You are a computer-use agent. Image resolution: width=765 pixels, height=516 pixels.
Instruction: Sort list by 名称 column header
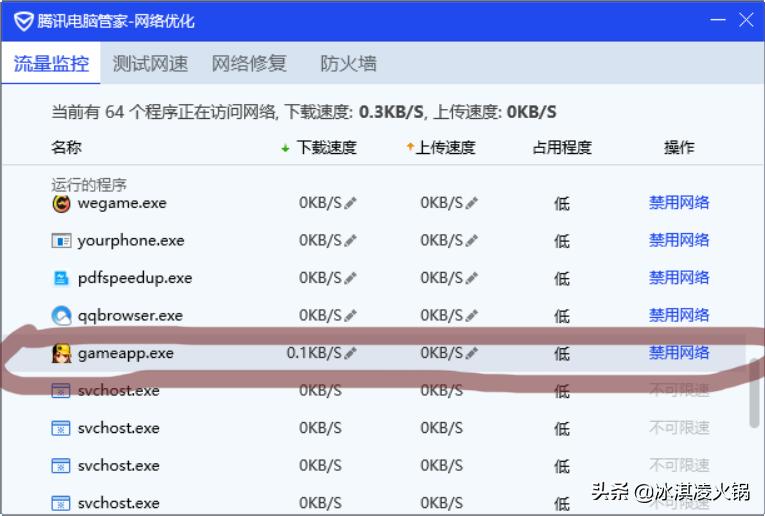66,147
